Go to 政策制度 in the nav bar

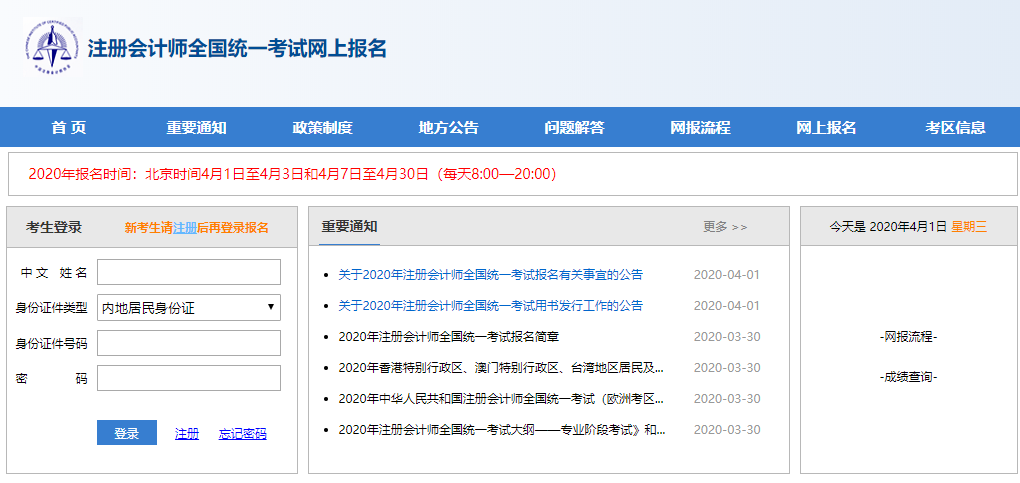point(322,127)
